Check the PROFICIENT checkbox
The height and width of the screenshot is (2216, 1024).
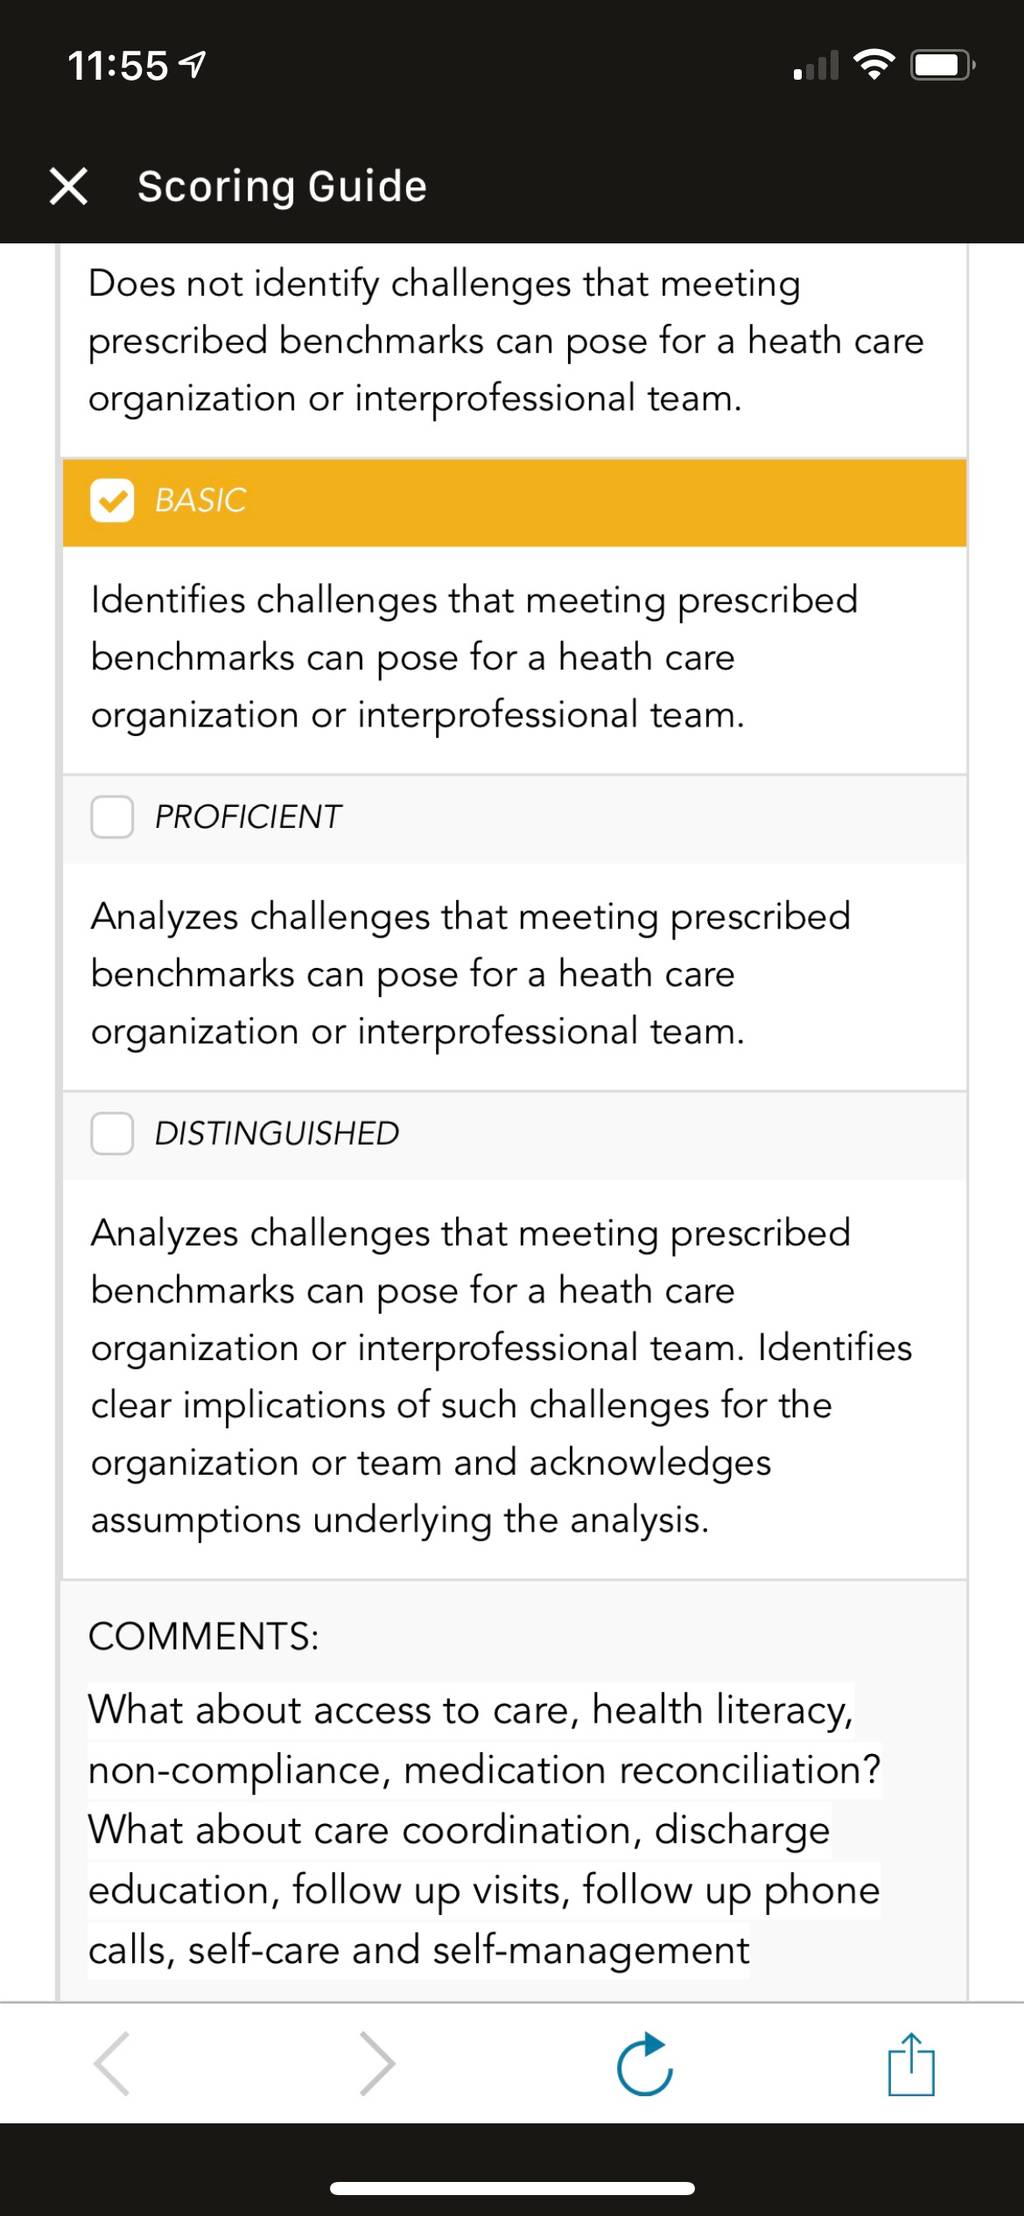(112, 817)
